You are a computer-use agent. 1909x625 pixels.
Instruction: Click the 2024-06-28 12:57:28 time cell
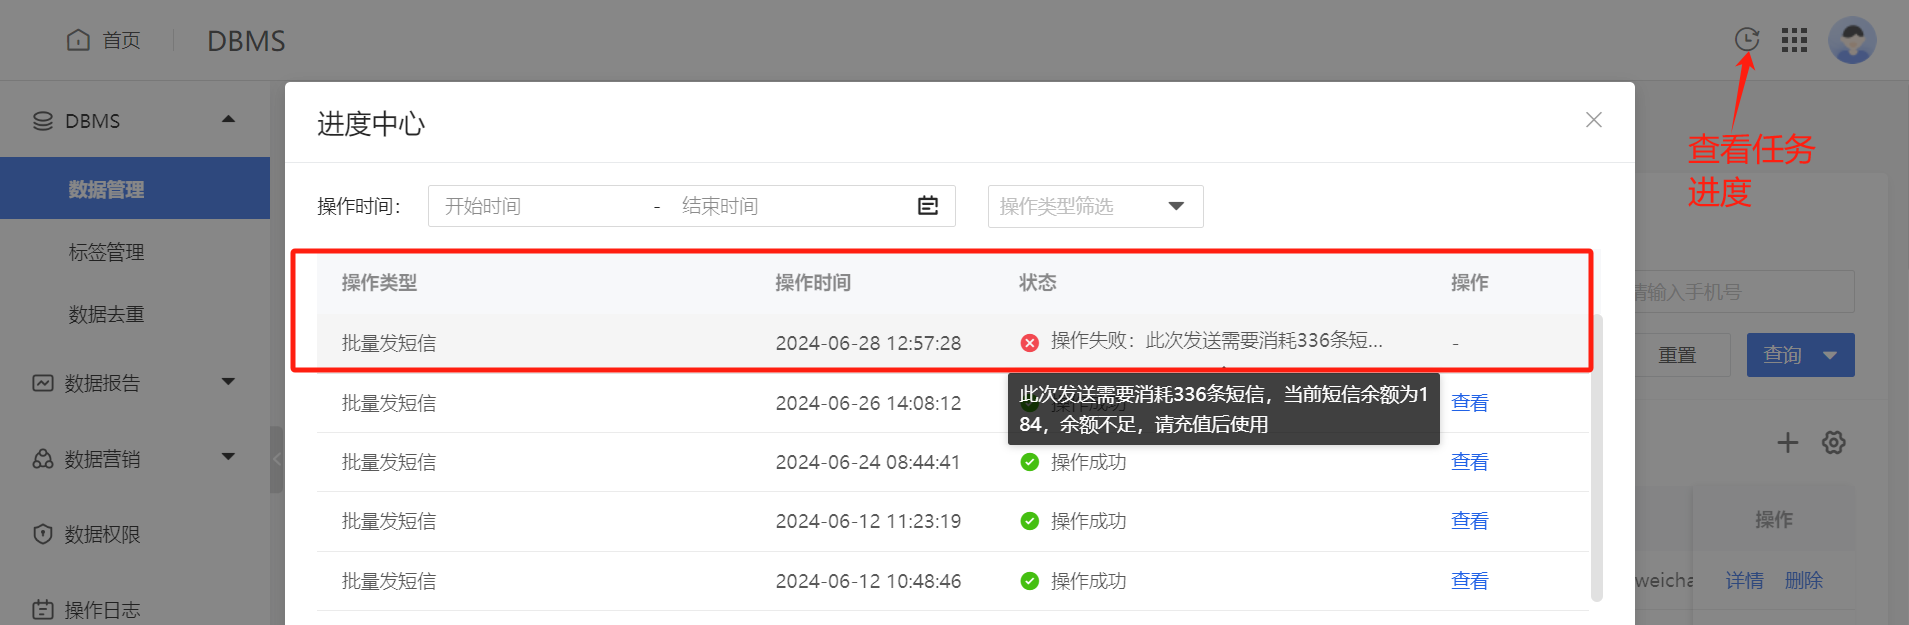(868, 343)
